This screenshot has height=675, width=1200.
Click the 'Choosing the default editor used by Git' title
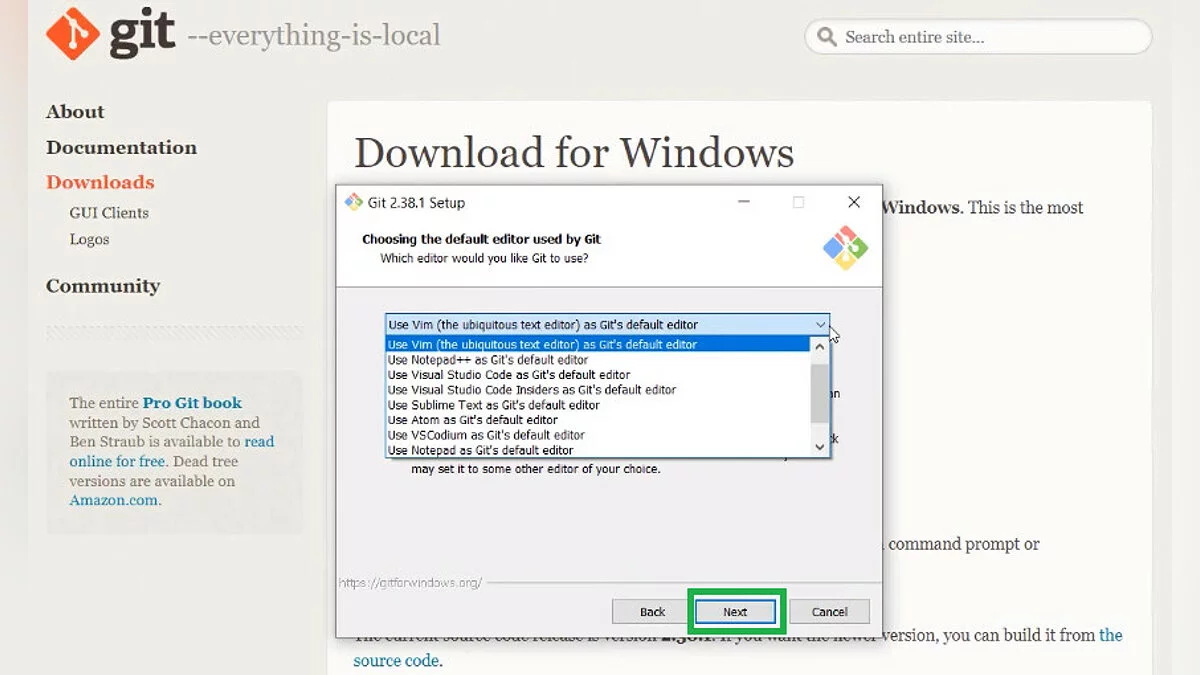pyautogui.click(x=481, y=239)
